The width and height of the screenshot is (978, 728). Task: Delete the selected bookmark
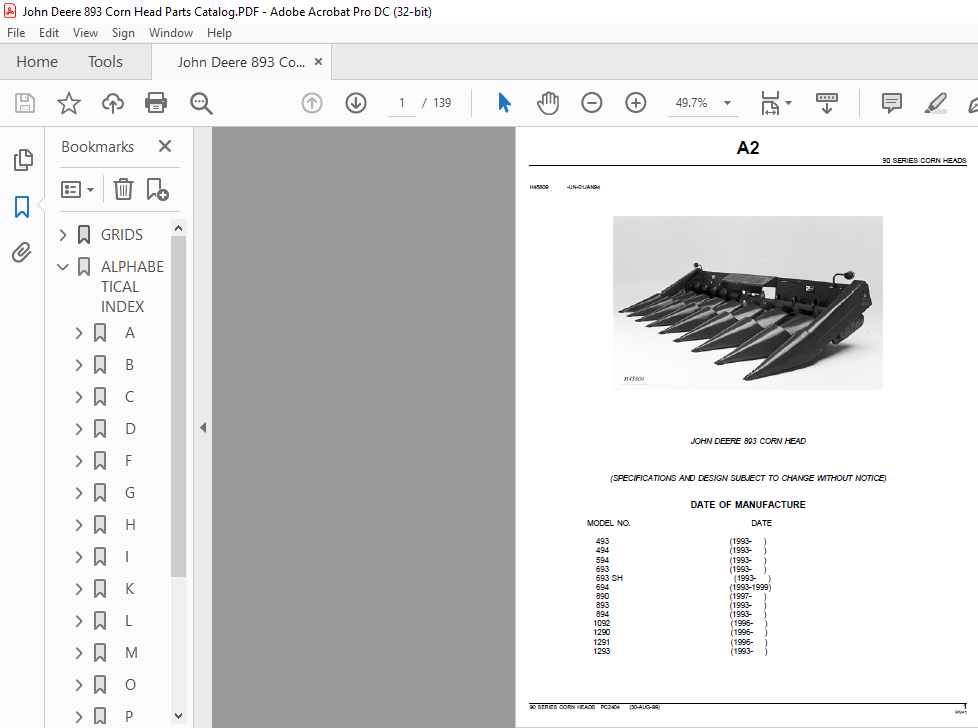(x=123, y=189)
